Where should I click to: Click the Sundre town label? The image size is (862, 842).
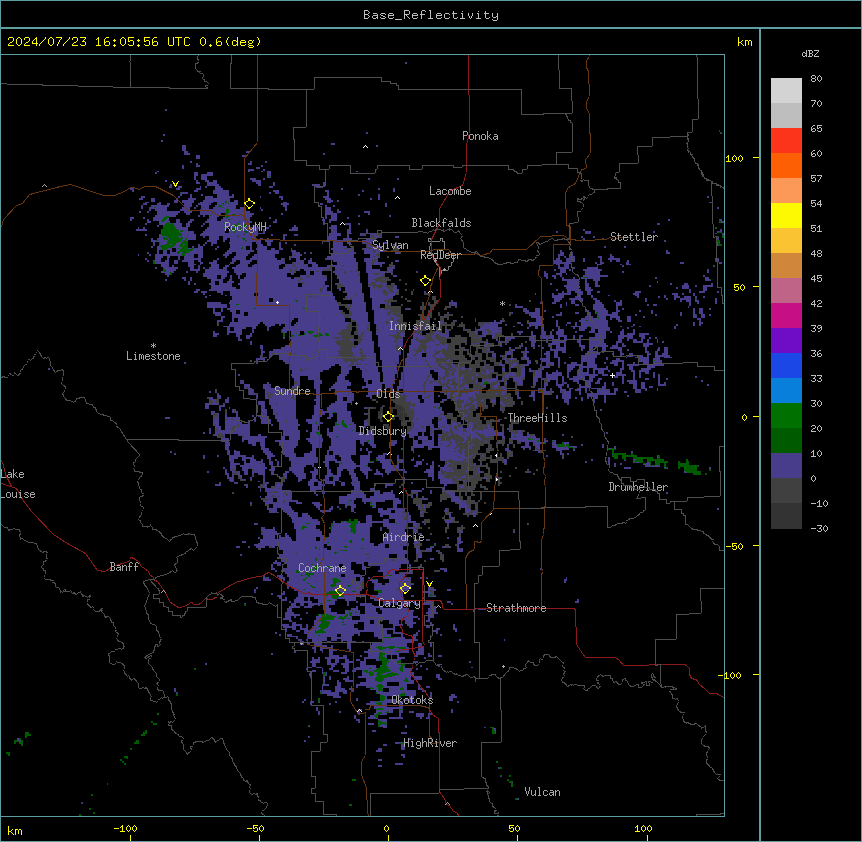(x=292, y=391)
